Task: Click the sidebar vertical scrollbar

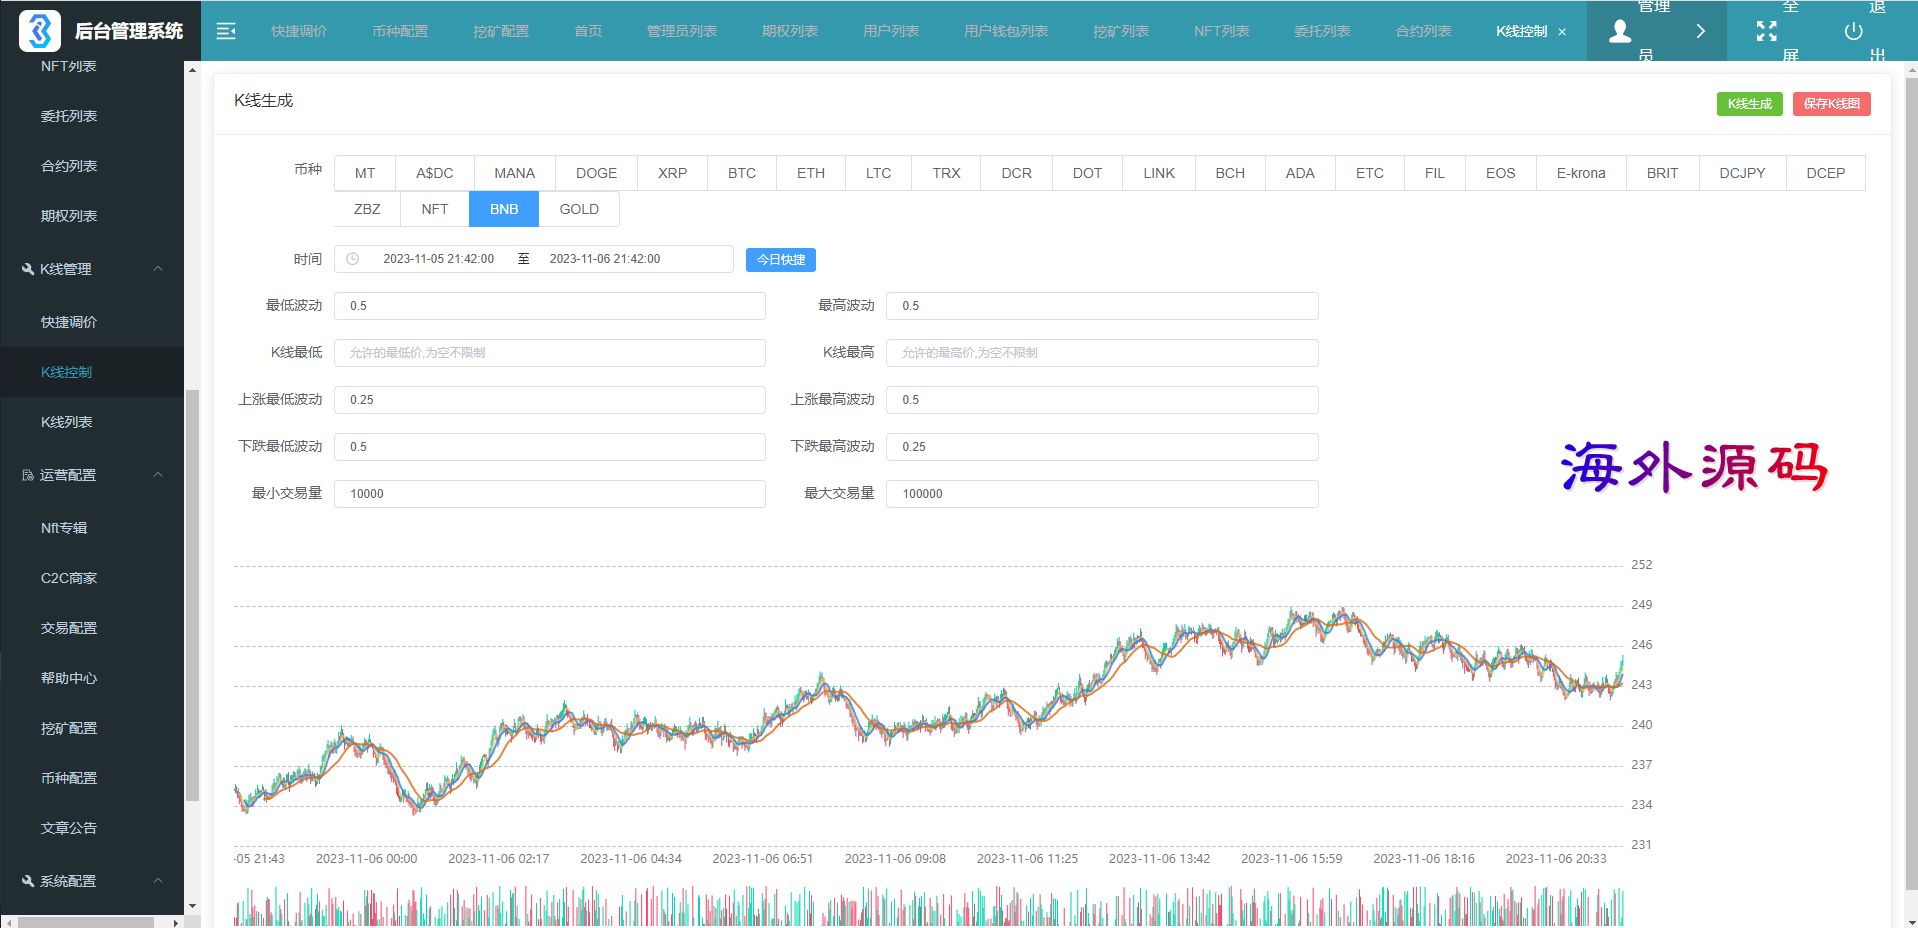Action: (192, 595)
